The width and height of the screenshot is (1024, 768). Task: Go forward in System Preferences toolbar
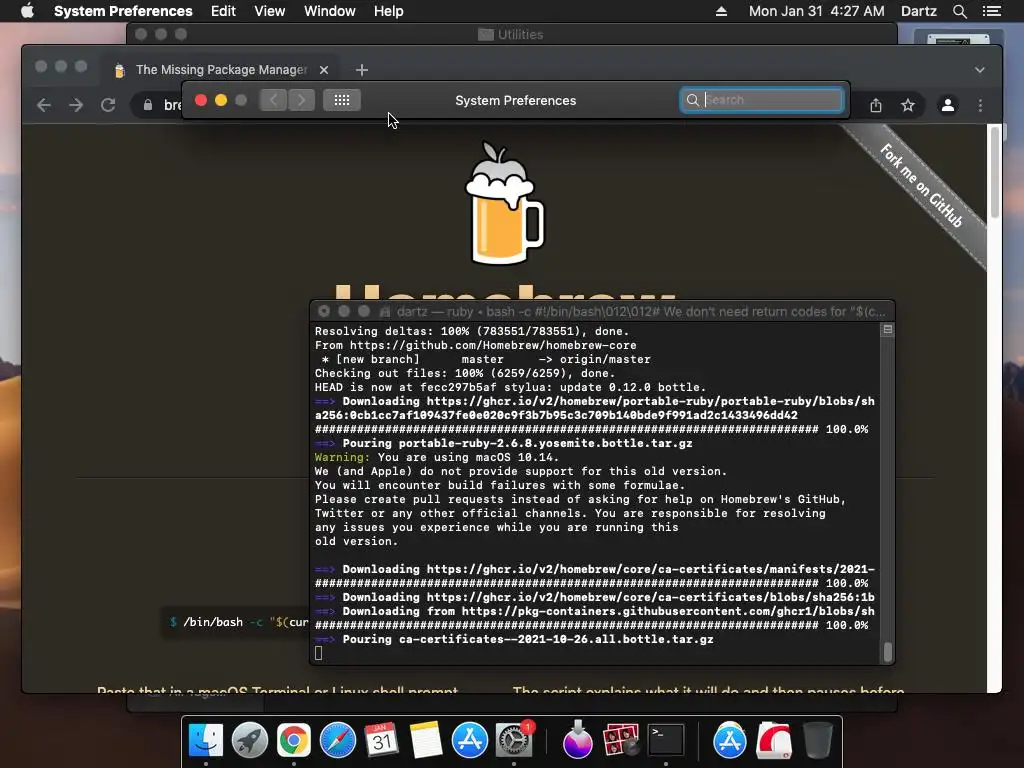click(301, 100)
